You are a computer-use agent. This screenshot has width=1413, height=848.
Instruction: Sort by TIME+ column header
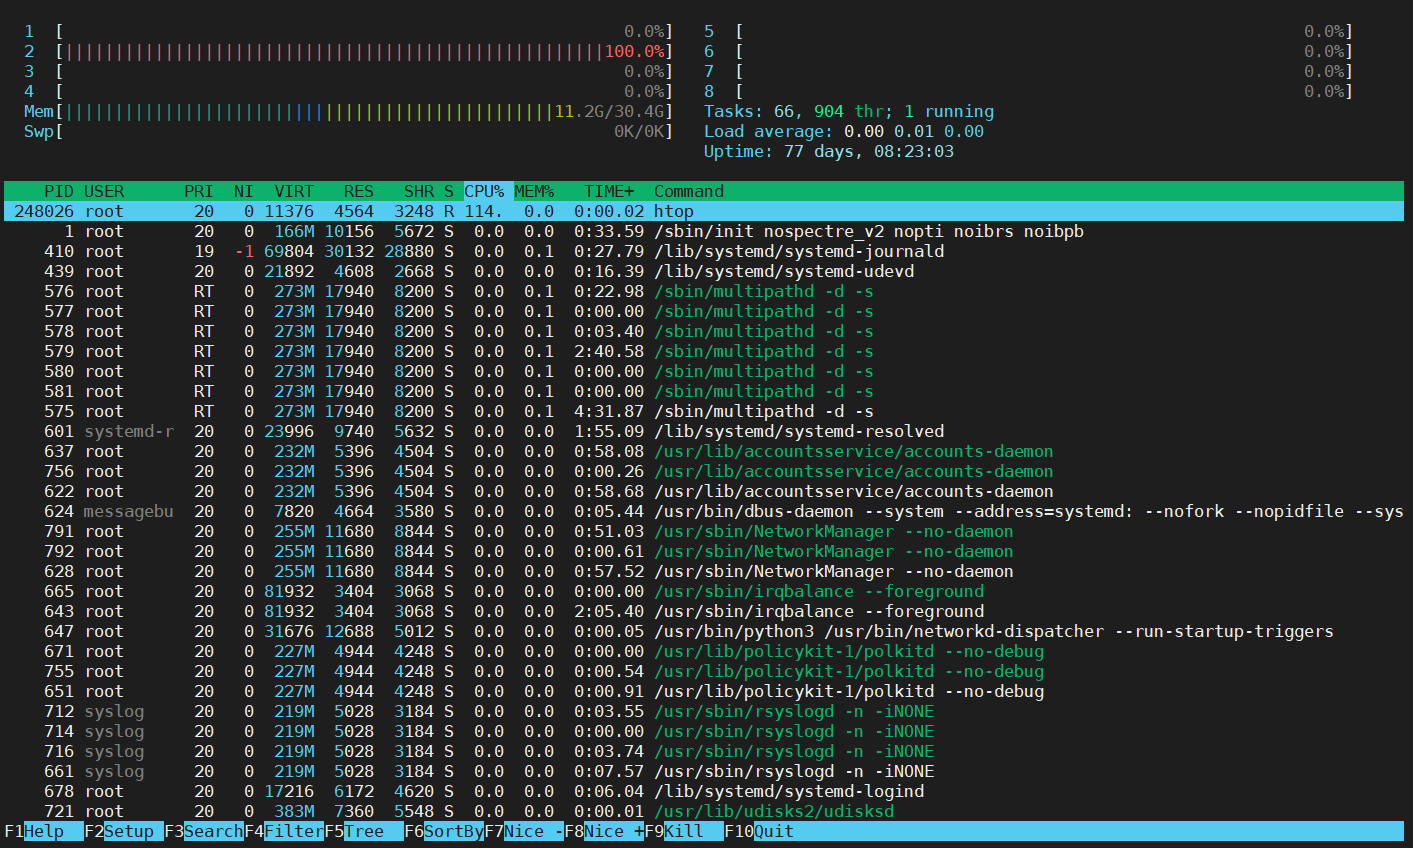609,191
